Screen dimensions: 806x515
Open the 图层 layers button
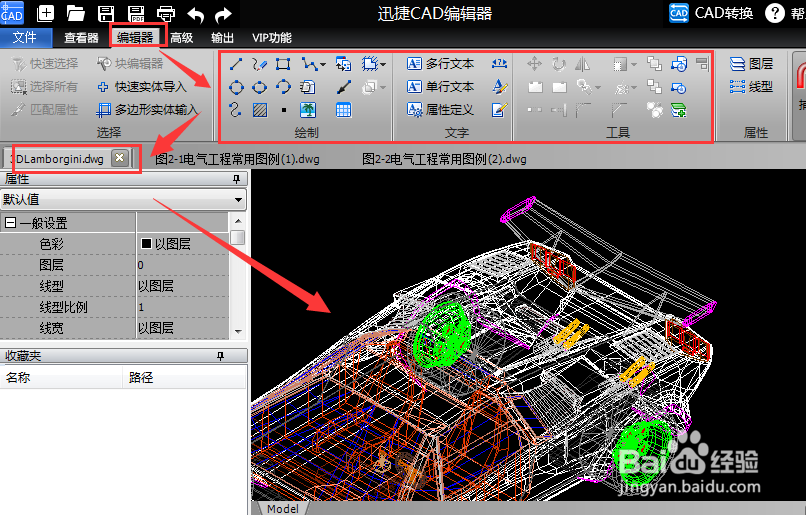tap(751, 64)
